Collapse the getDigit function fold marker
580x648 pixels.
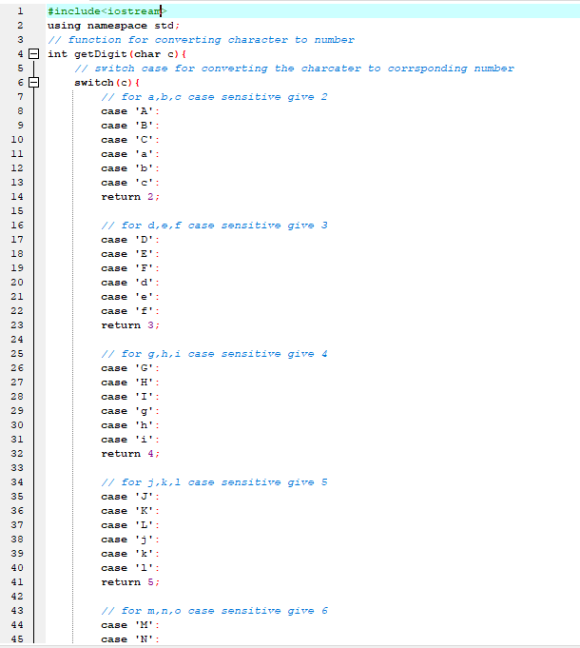[33, 54]
